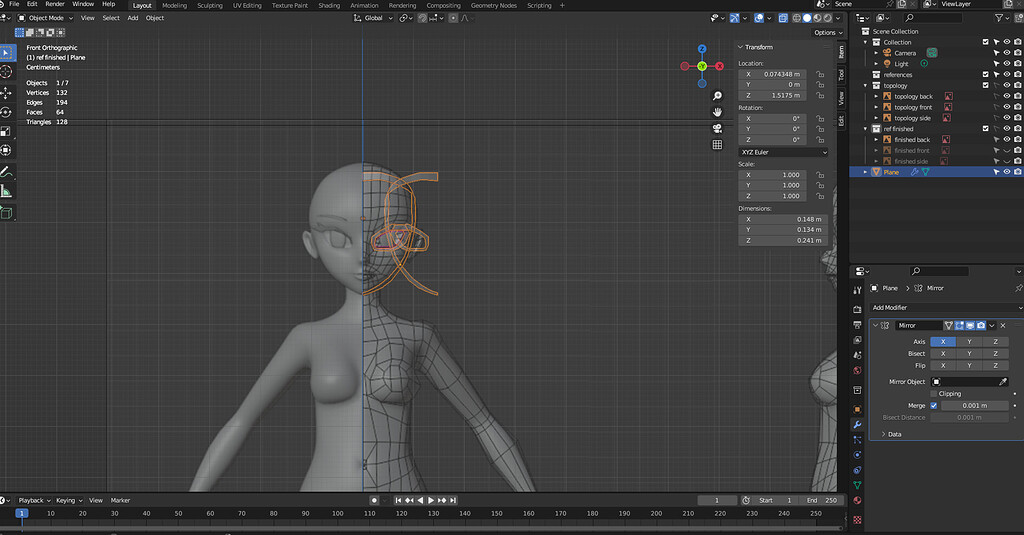Click the Add Cube tool icon
1024x535 pixels.
tap(6, 212)
